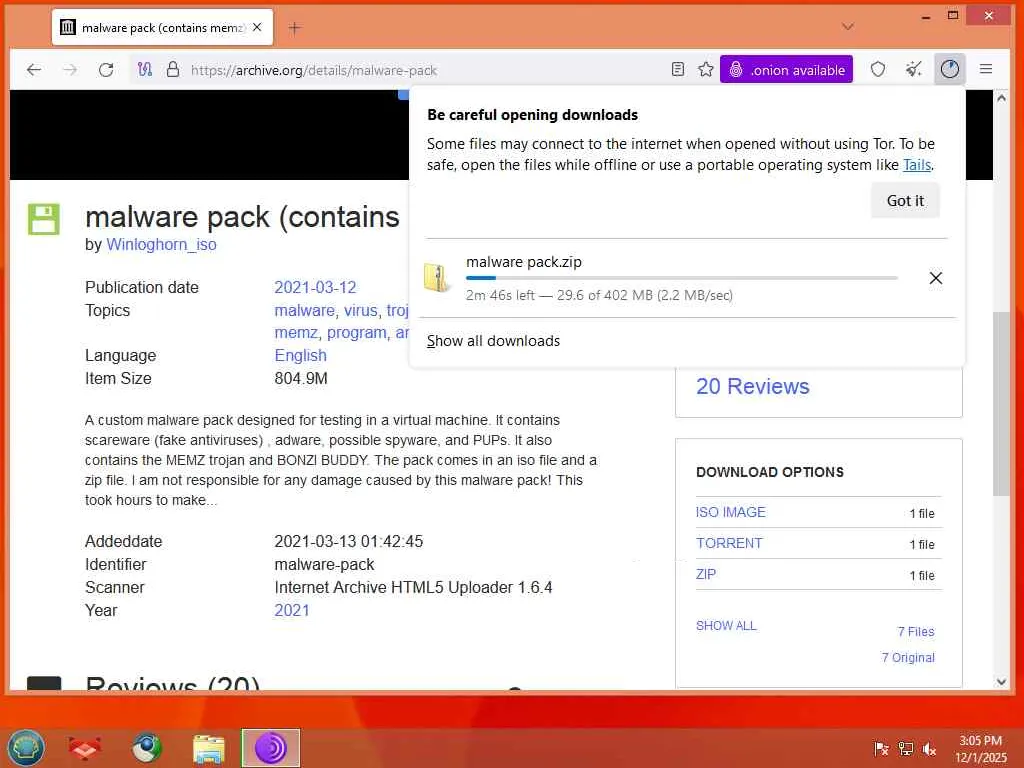This screenshot has height=768, width=1024.
Task: Open the 7 Original link
Action: (908, 658)
